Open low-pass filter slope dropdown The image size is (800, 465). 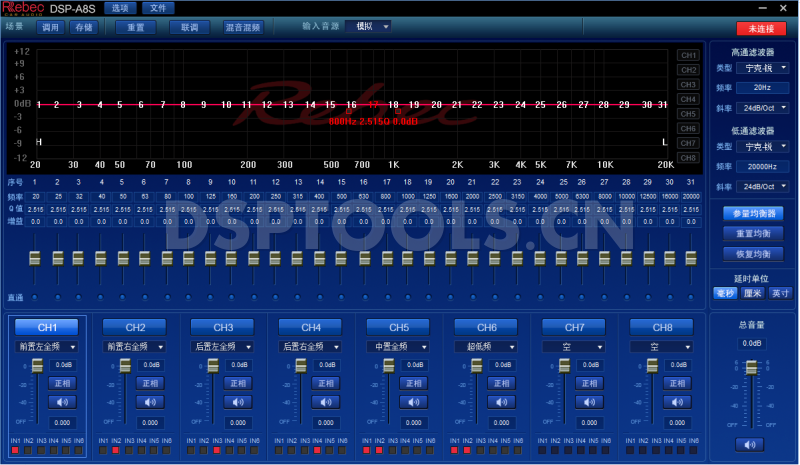coord(763,187)
